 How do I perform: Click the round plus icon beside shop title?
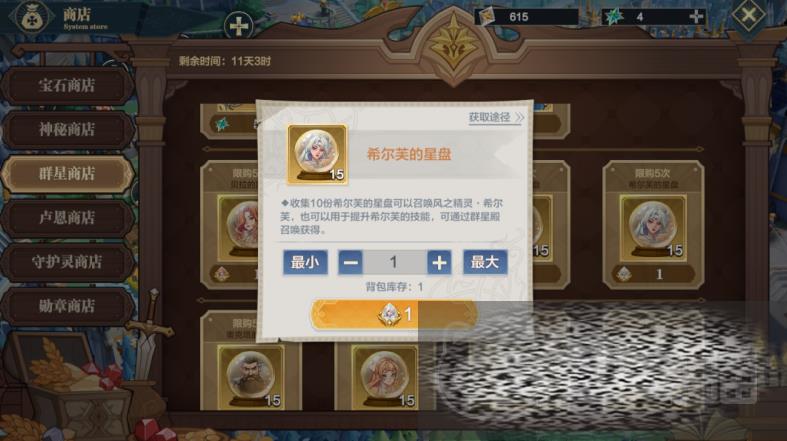[239, 26]
